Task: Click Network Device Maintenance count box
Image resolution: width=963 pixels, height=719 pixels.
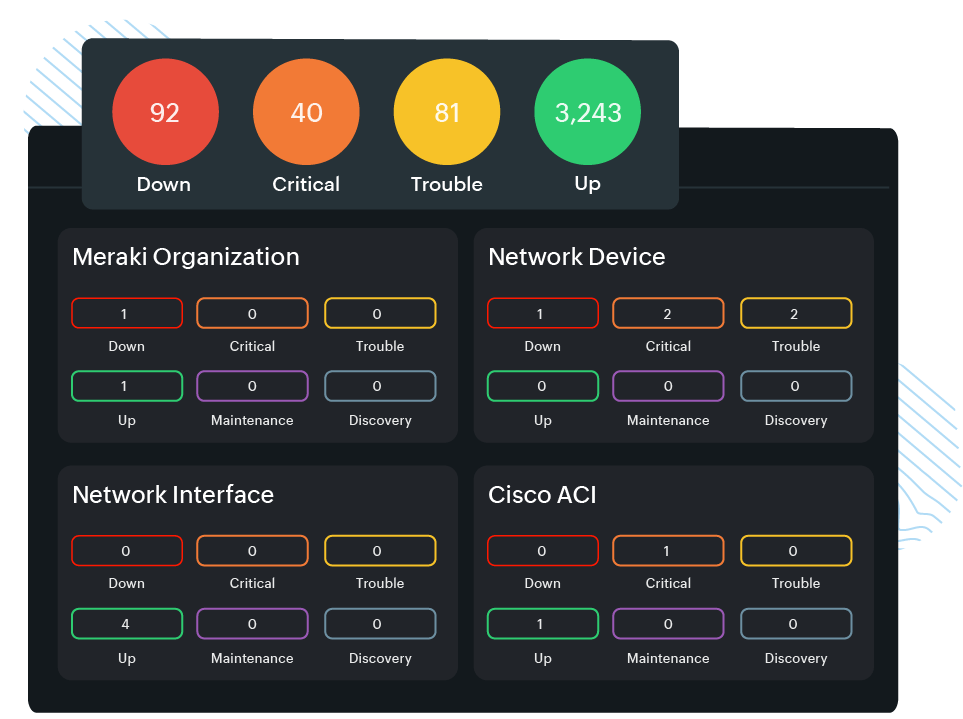Action: pyautogui.click(x=668, y=387)
